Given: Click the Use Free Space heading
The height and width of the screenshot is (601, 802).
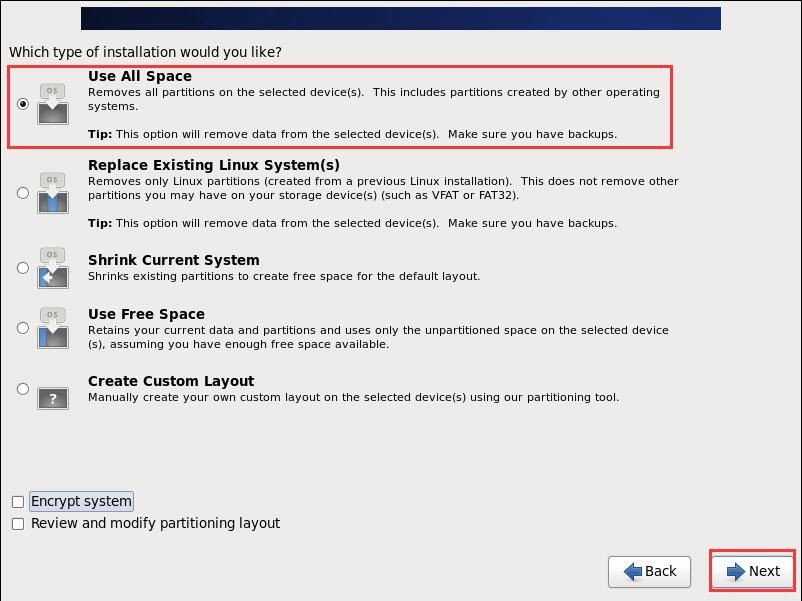Looking at the screenshot, I should 146,314.
